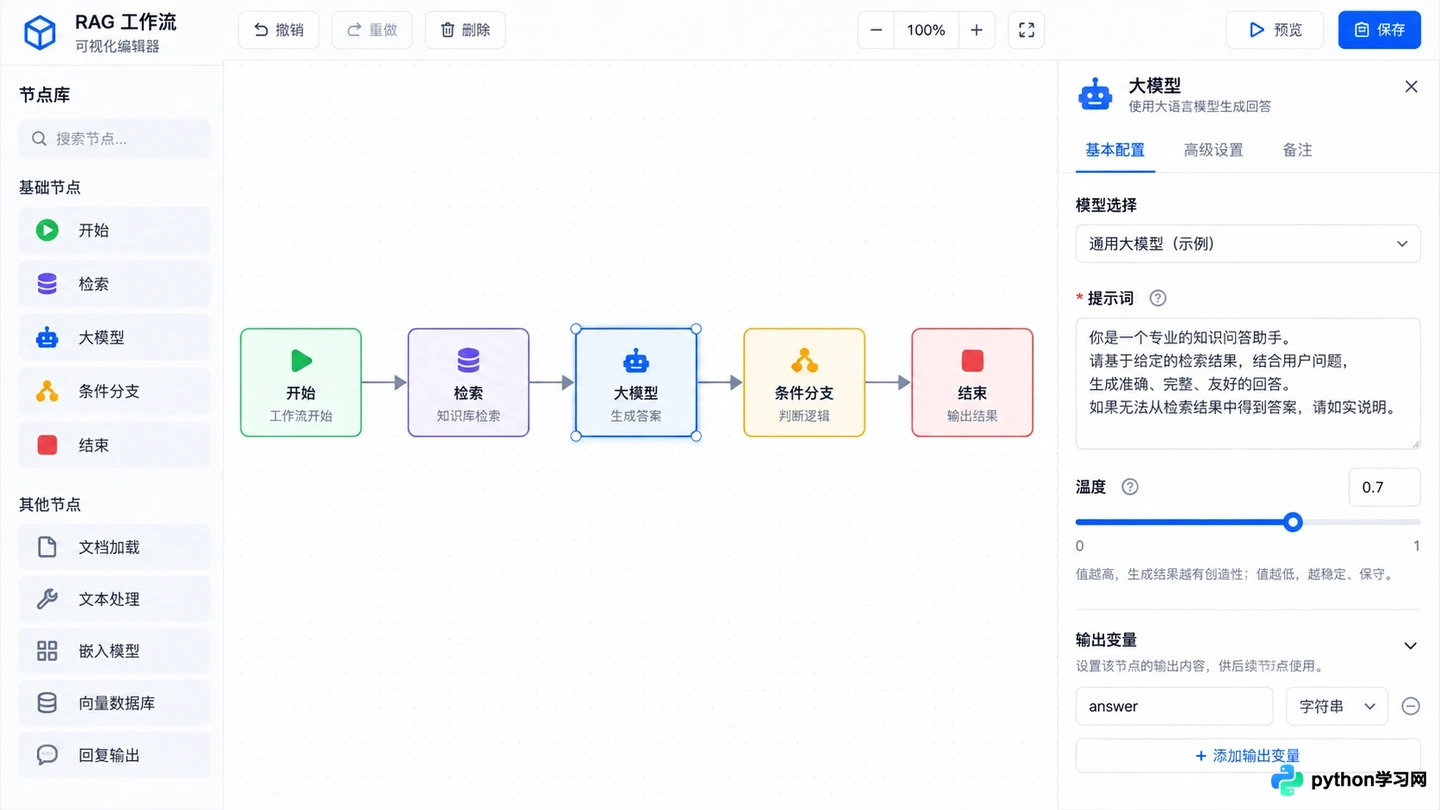The width and height of the screenshot is (1440, 810).
Task: Switch to the 备注 tab
Action: pos(1297,150)
